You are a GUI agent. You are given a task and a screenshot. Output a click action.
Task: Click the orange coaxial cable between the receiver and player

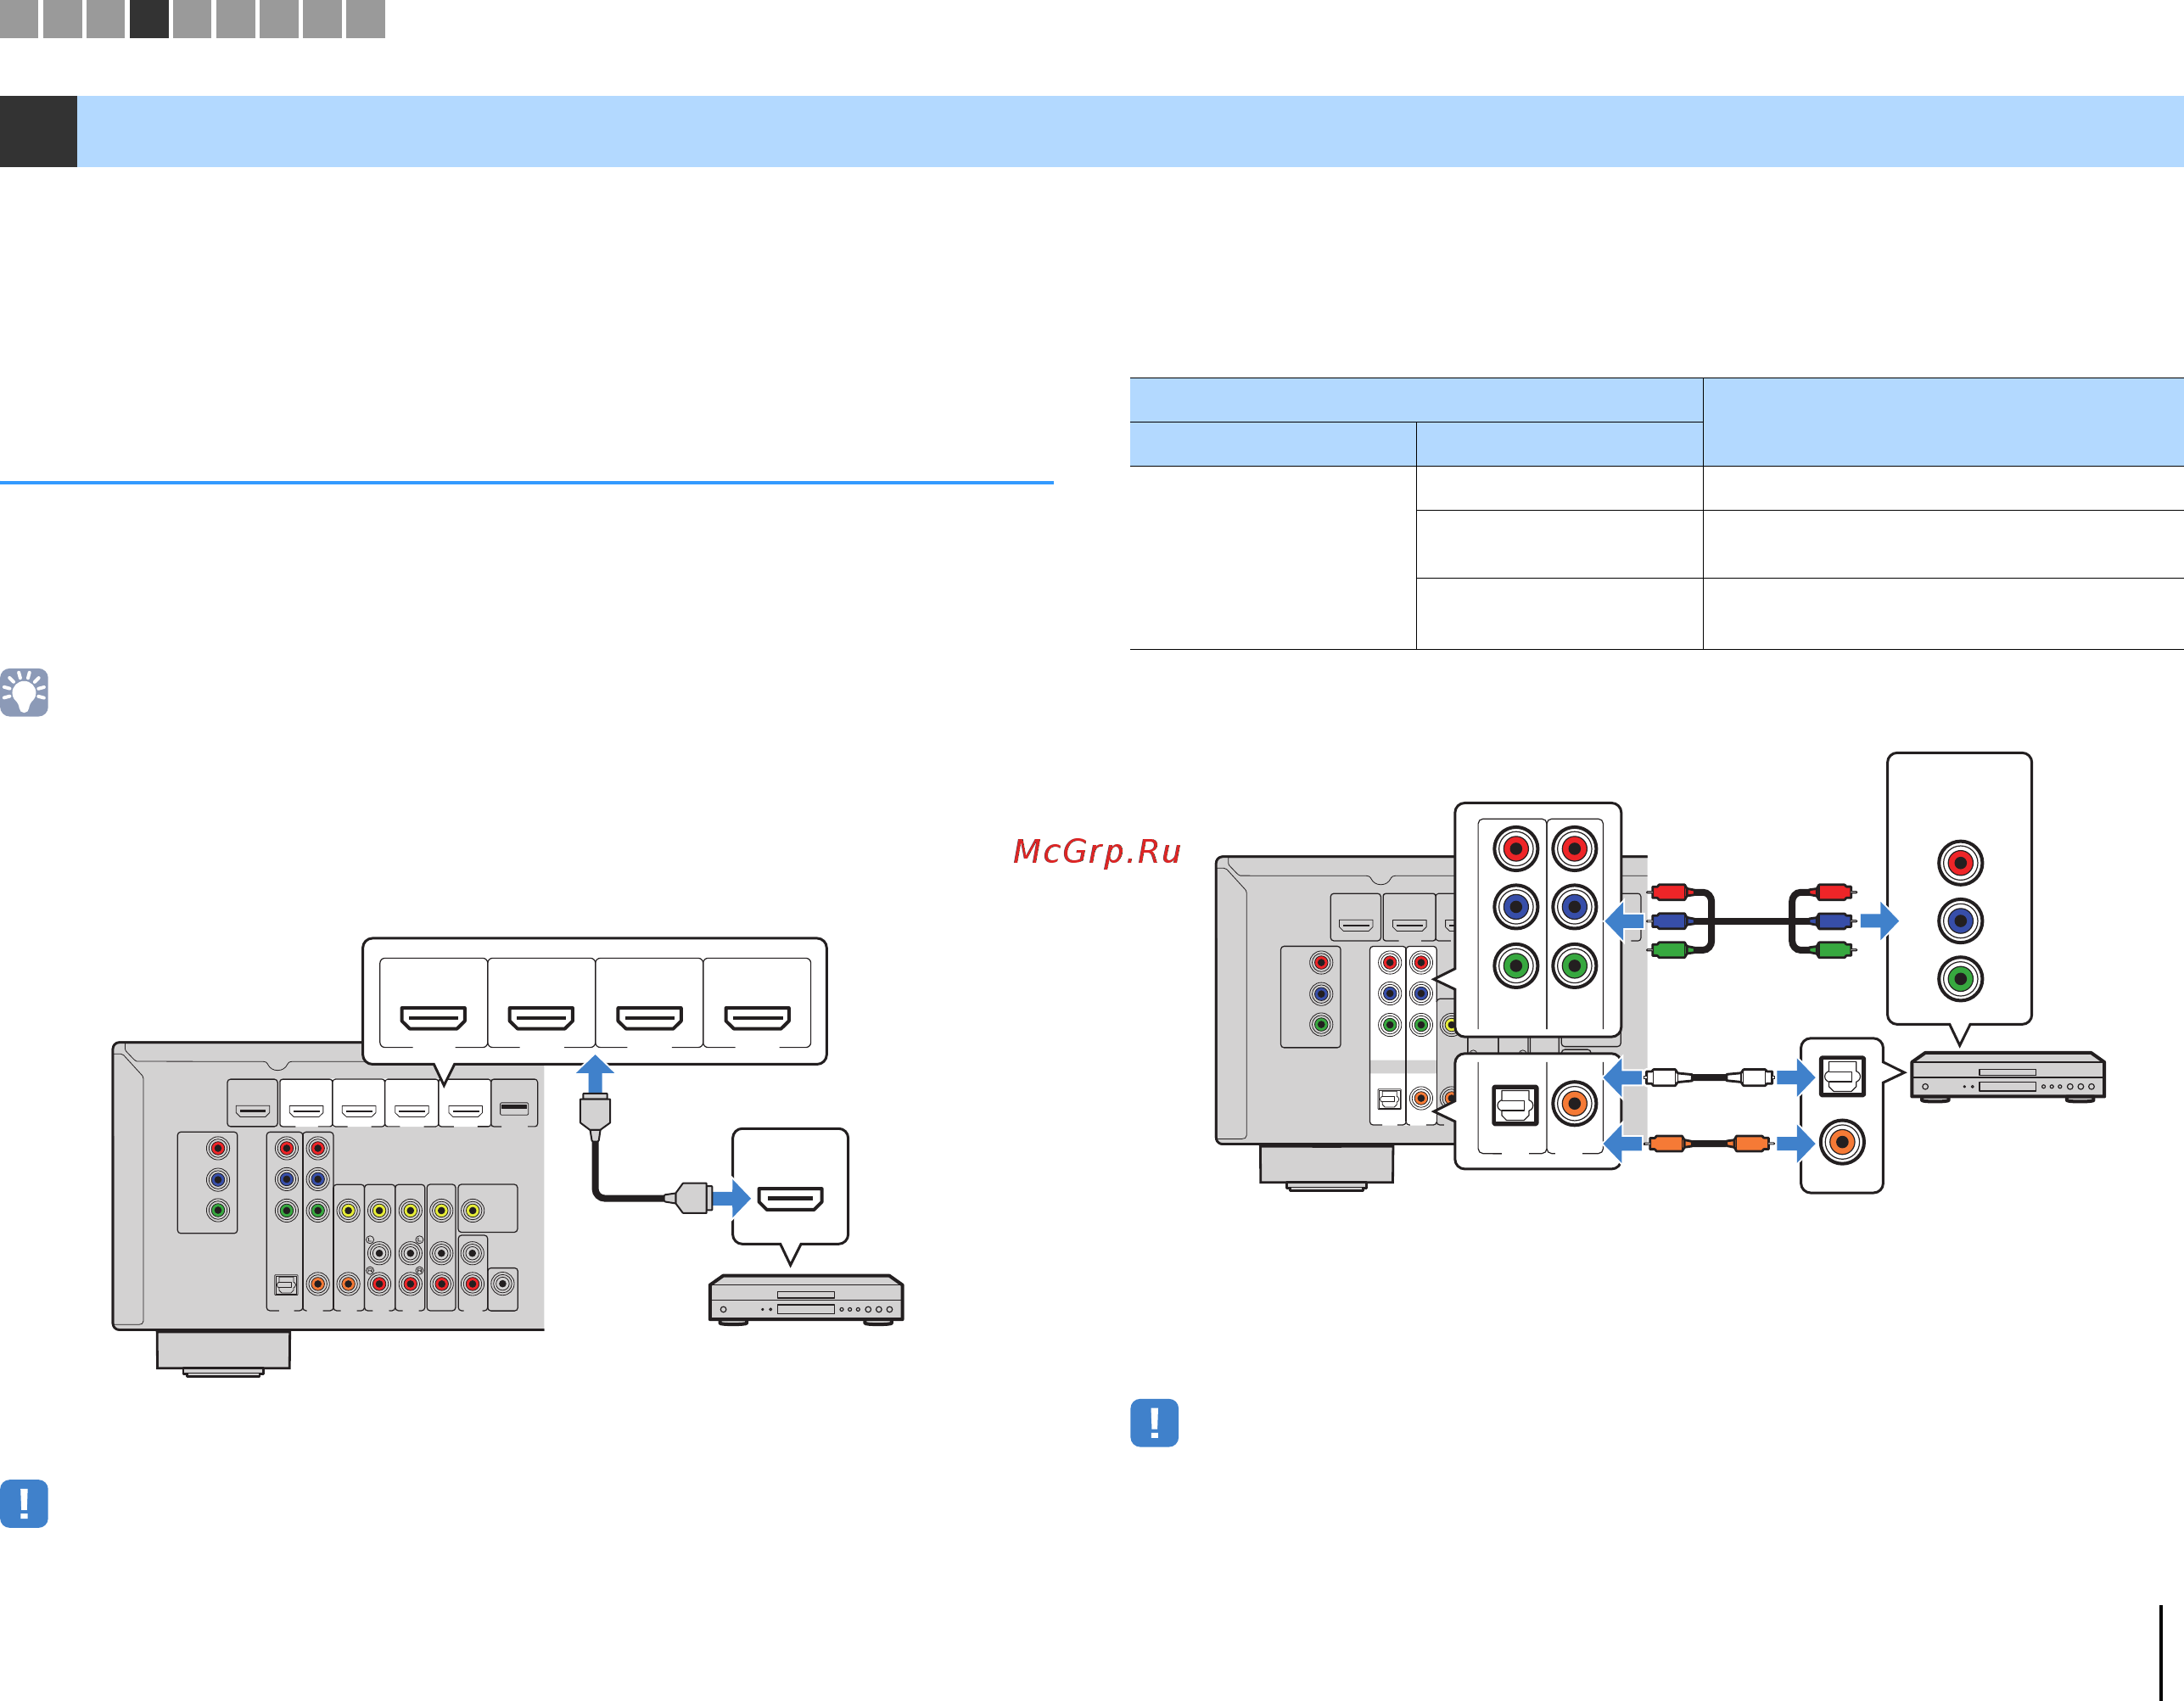[x=1709, y=1143]
